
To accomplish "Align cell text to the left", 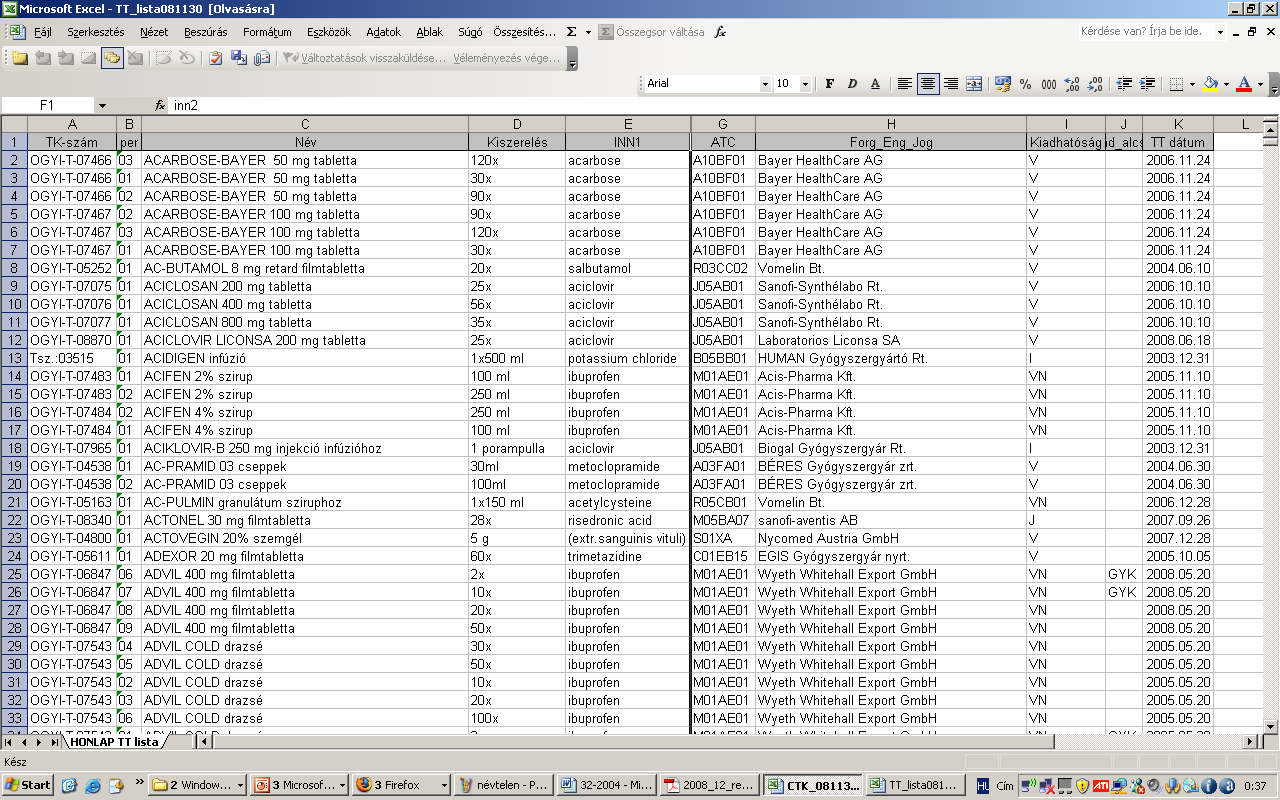I will click(x=904, y=84).
